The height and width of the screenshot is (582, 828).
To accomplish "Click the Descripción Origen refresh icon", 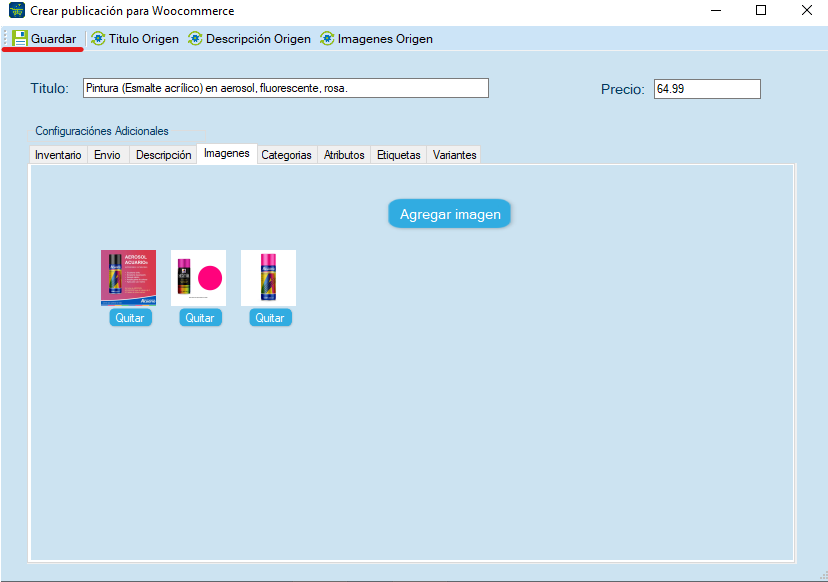I will [195, 39].
